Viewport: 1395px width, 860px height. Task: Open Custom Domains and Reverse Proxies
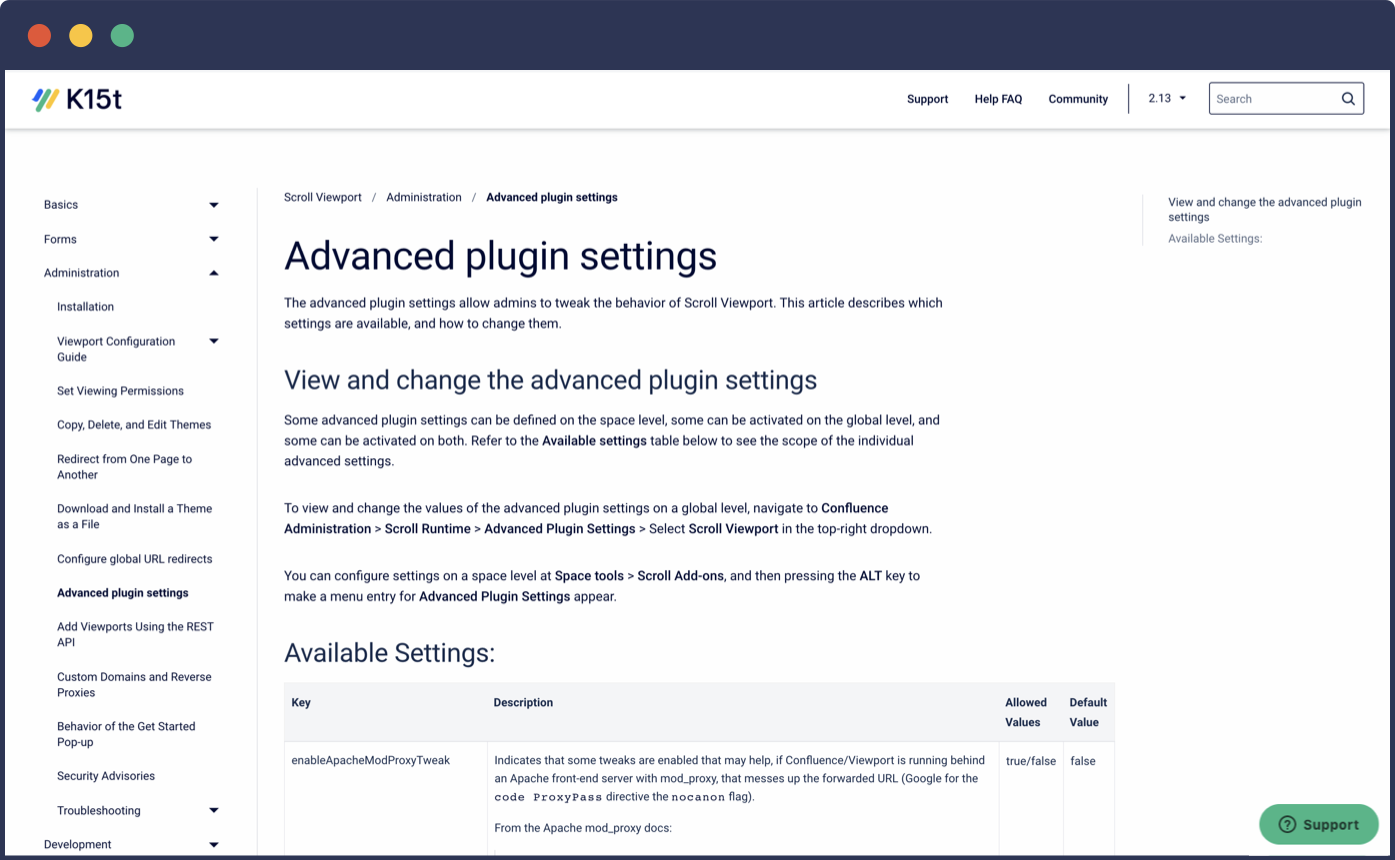point(134,684)
